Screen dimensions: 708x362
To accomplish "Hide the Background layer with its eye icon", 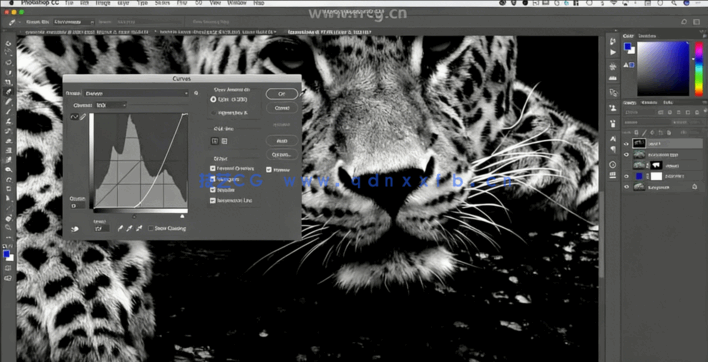I will (x=626, y=187).
